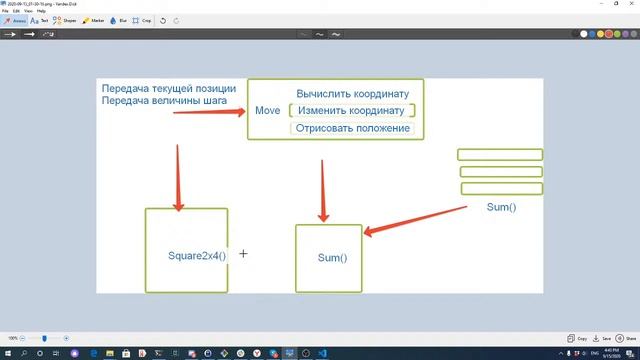The height and width of the screenshot is (360, 640).
Task: Select the yellow color swatch
Action: click(x=600, y=34)
